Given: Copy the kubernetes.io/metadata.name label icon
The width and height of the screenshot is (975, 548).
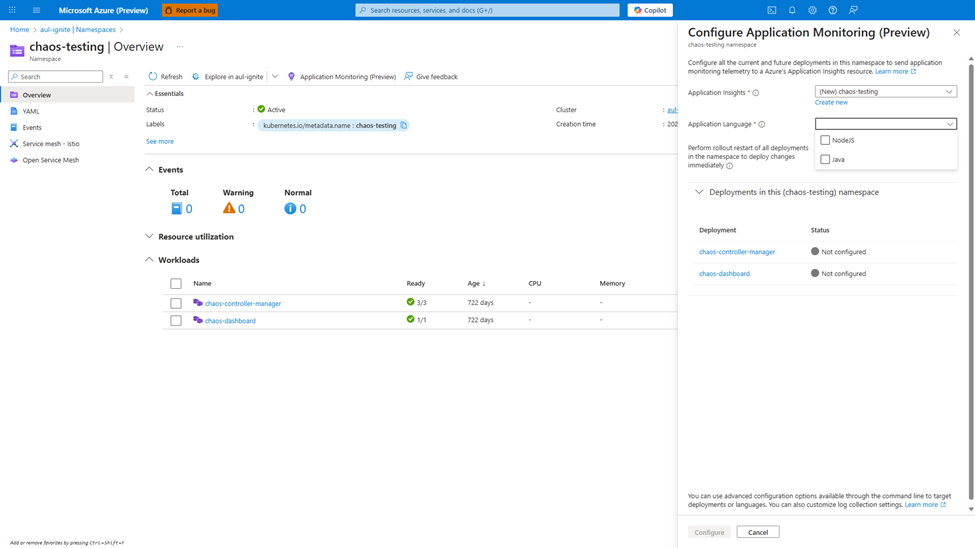Looking at the screenshot, I should pos(404,125).
